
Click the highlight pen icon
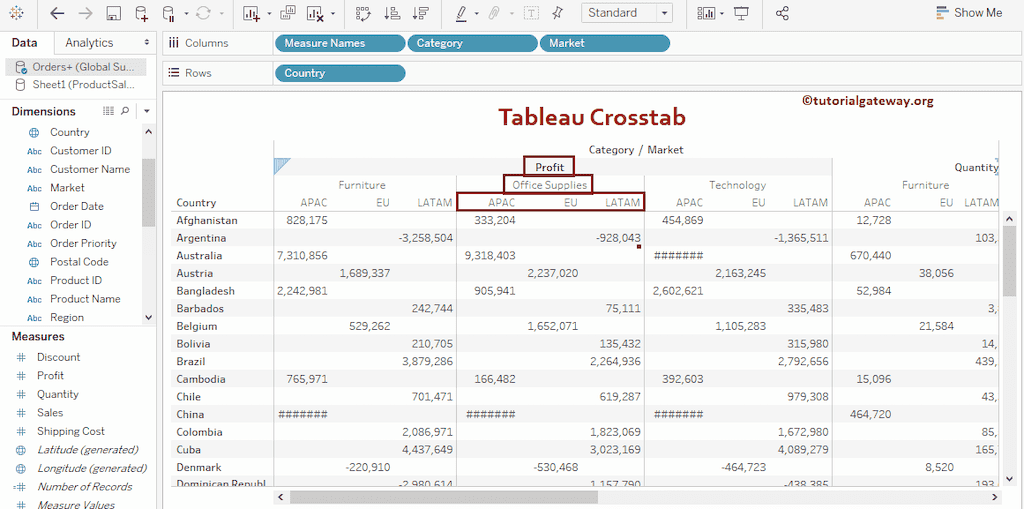pyautogui.click(x=461, y=13)
